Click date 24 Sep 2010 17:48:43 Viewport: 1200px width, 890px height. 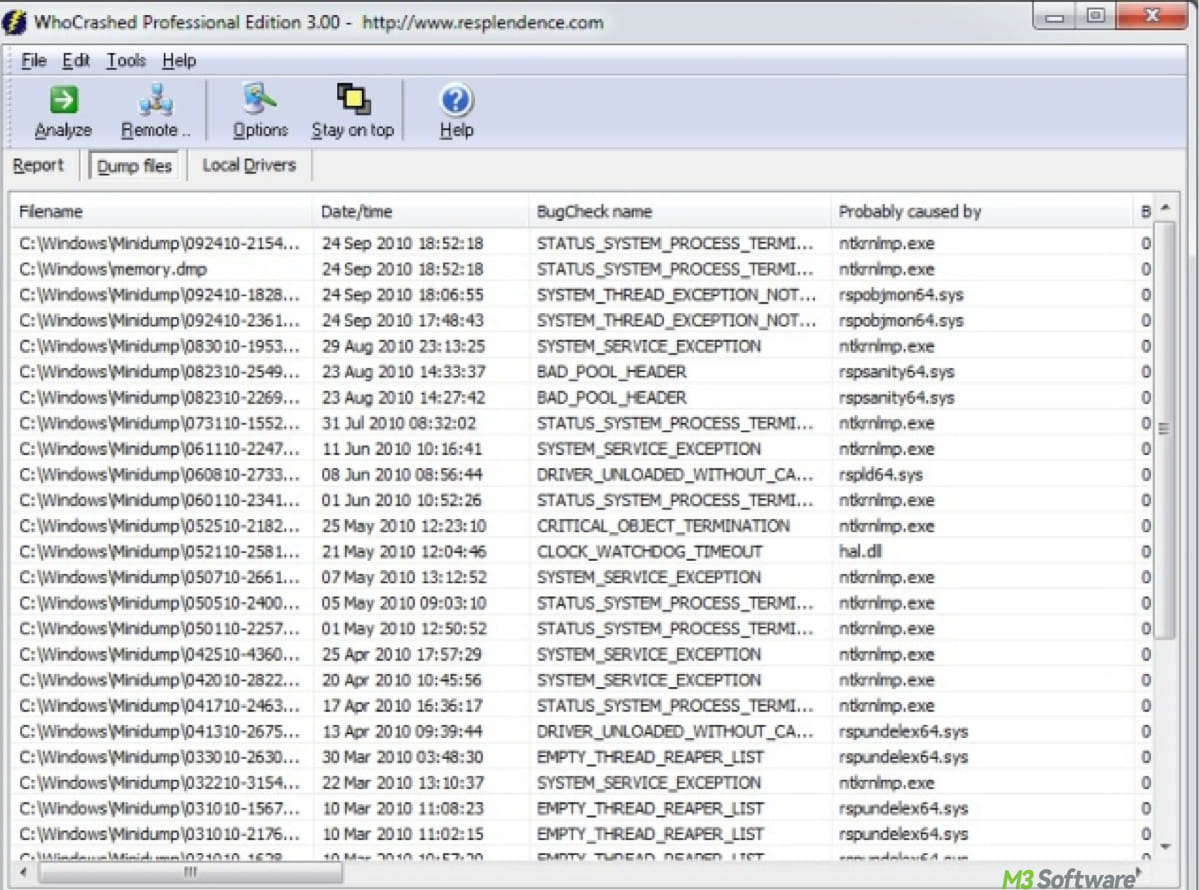click(402, 320)
